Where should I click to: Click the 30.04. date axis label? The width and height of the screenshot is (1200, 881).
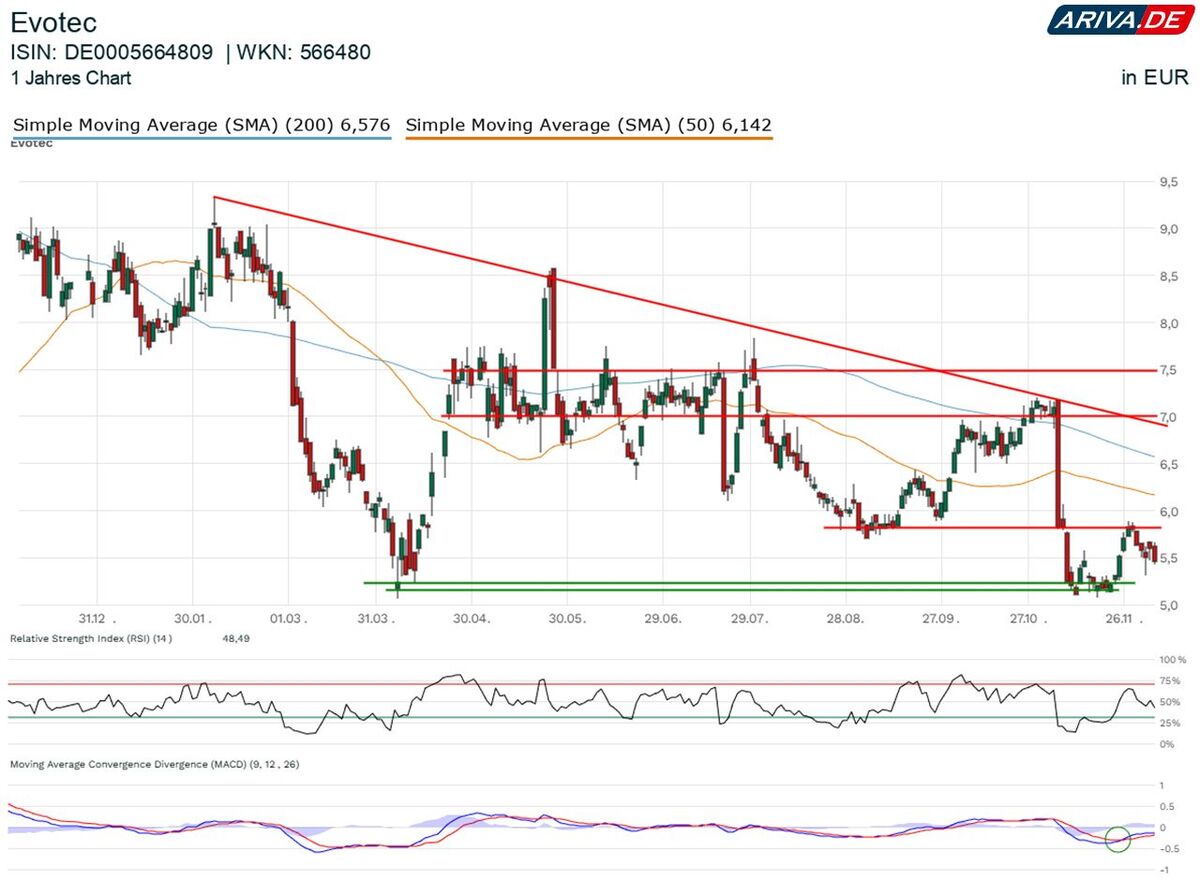point(470,620)
